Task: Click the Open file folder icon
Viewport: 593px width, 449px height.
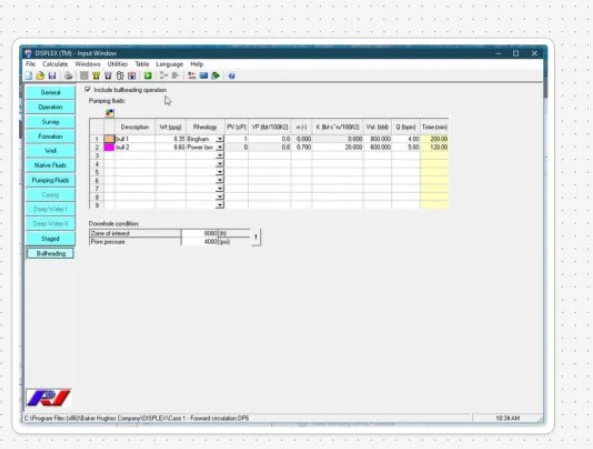Action: tap(40, 76)
